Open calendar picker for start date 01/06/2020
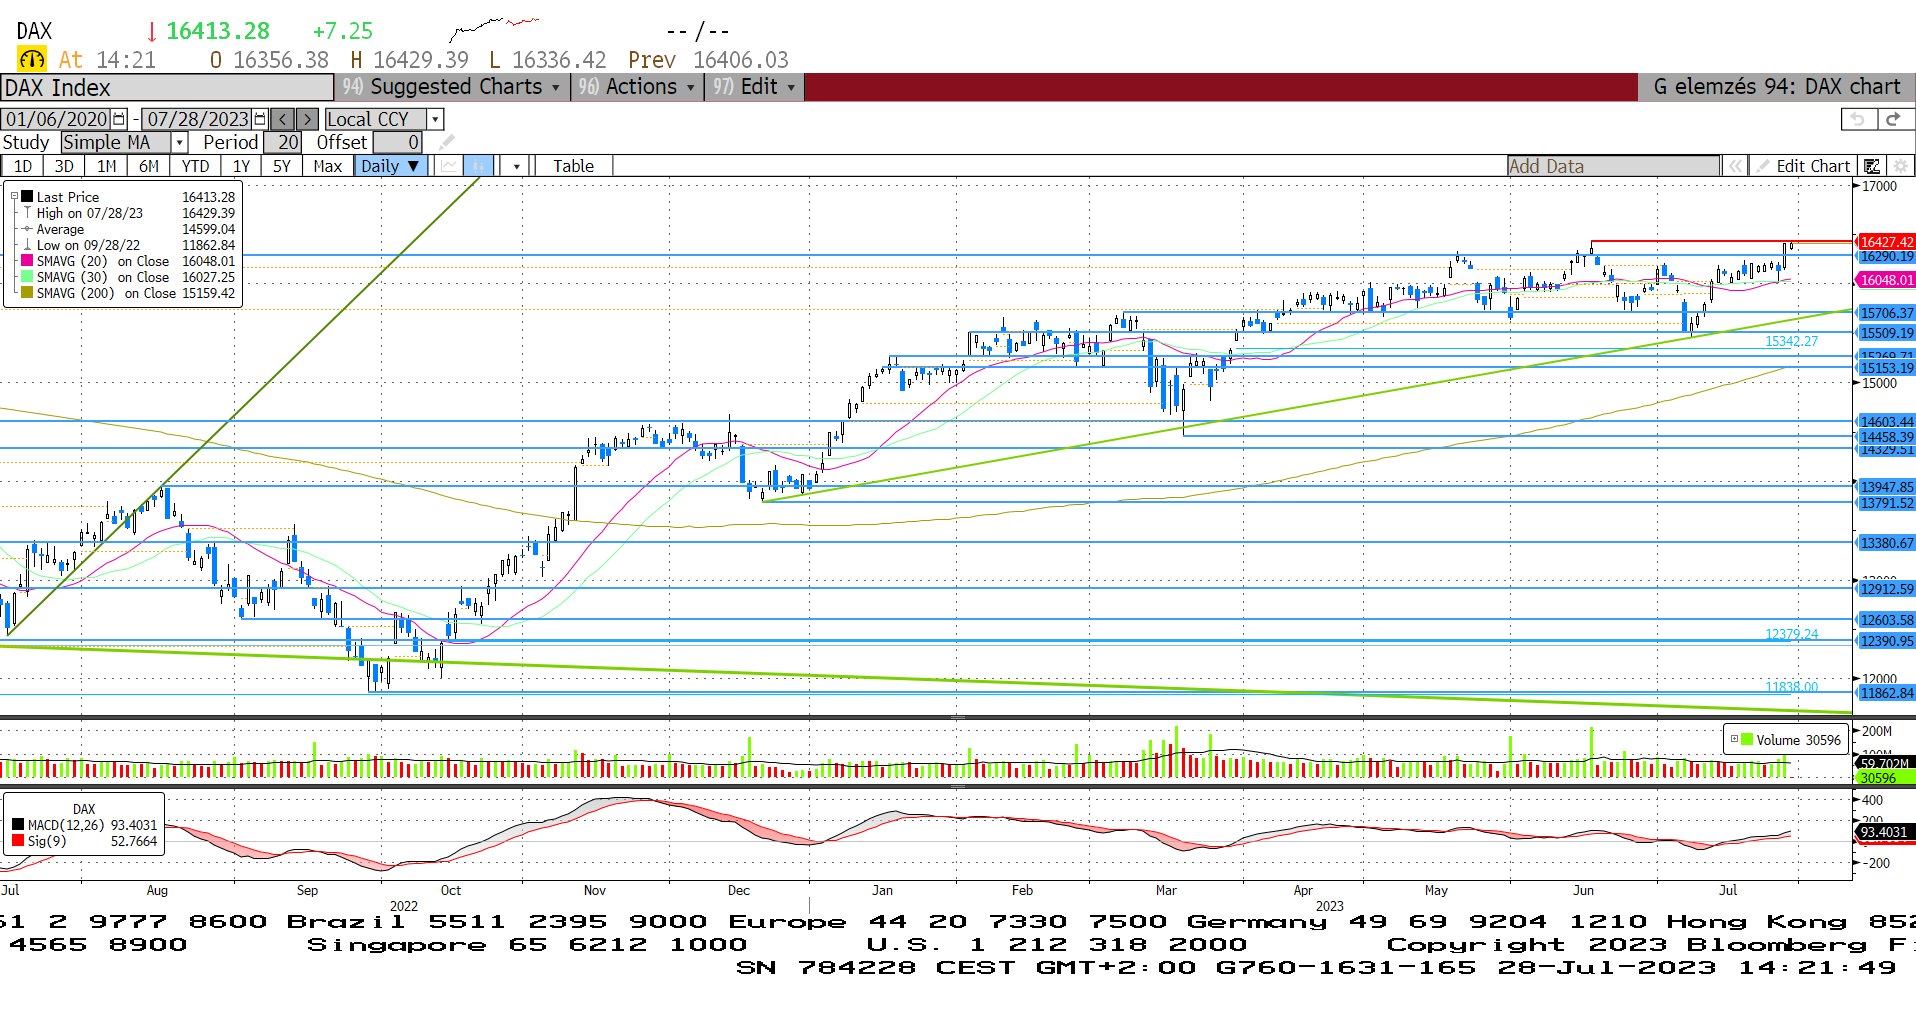This screenshot has height=1023, width=1916. coord(119,119)
